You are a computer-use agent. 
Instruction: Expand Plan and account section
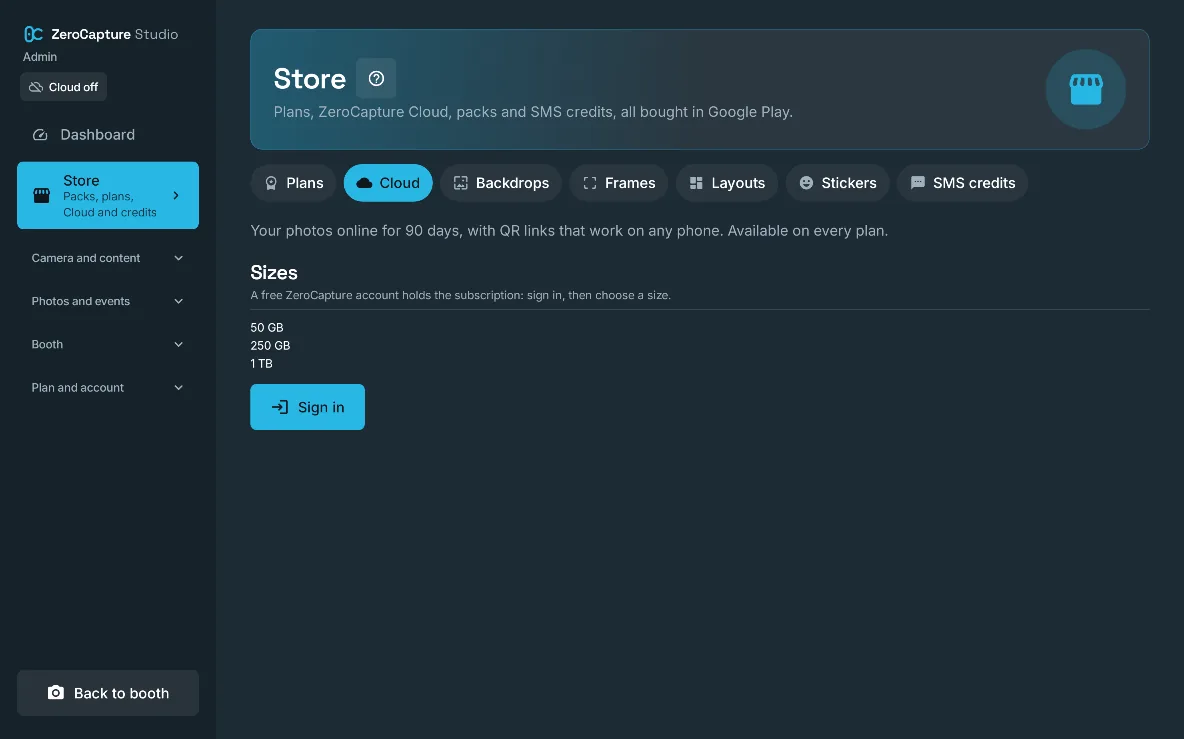tap(108, 387)
